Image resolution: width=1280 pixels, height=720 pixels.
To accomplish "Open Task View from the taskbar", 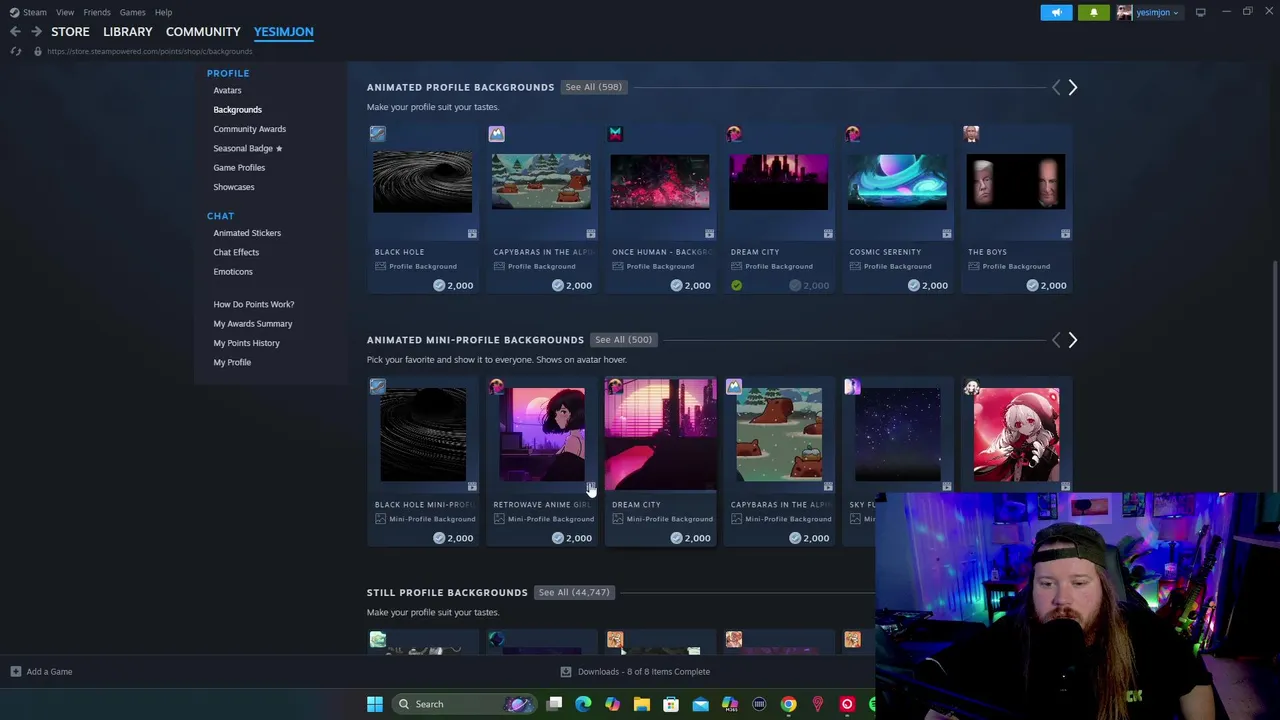I will pyautogui.click(x=554, y=704).
